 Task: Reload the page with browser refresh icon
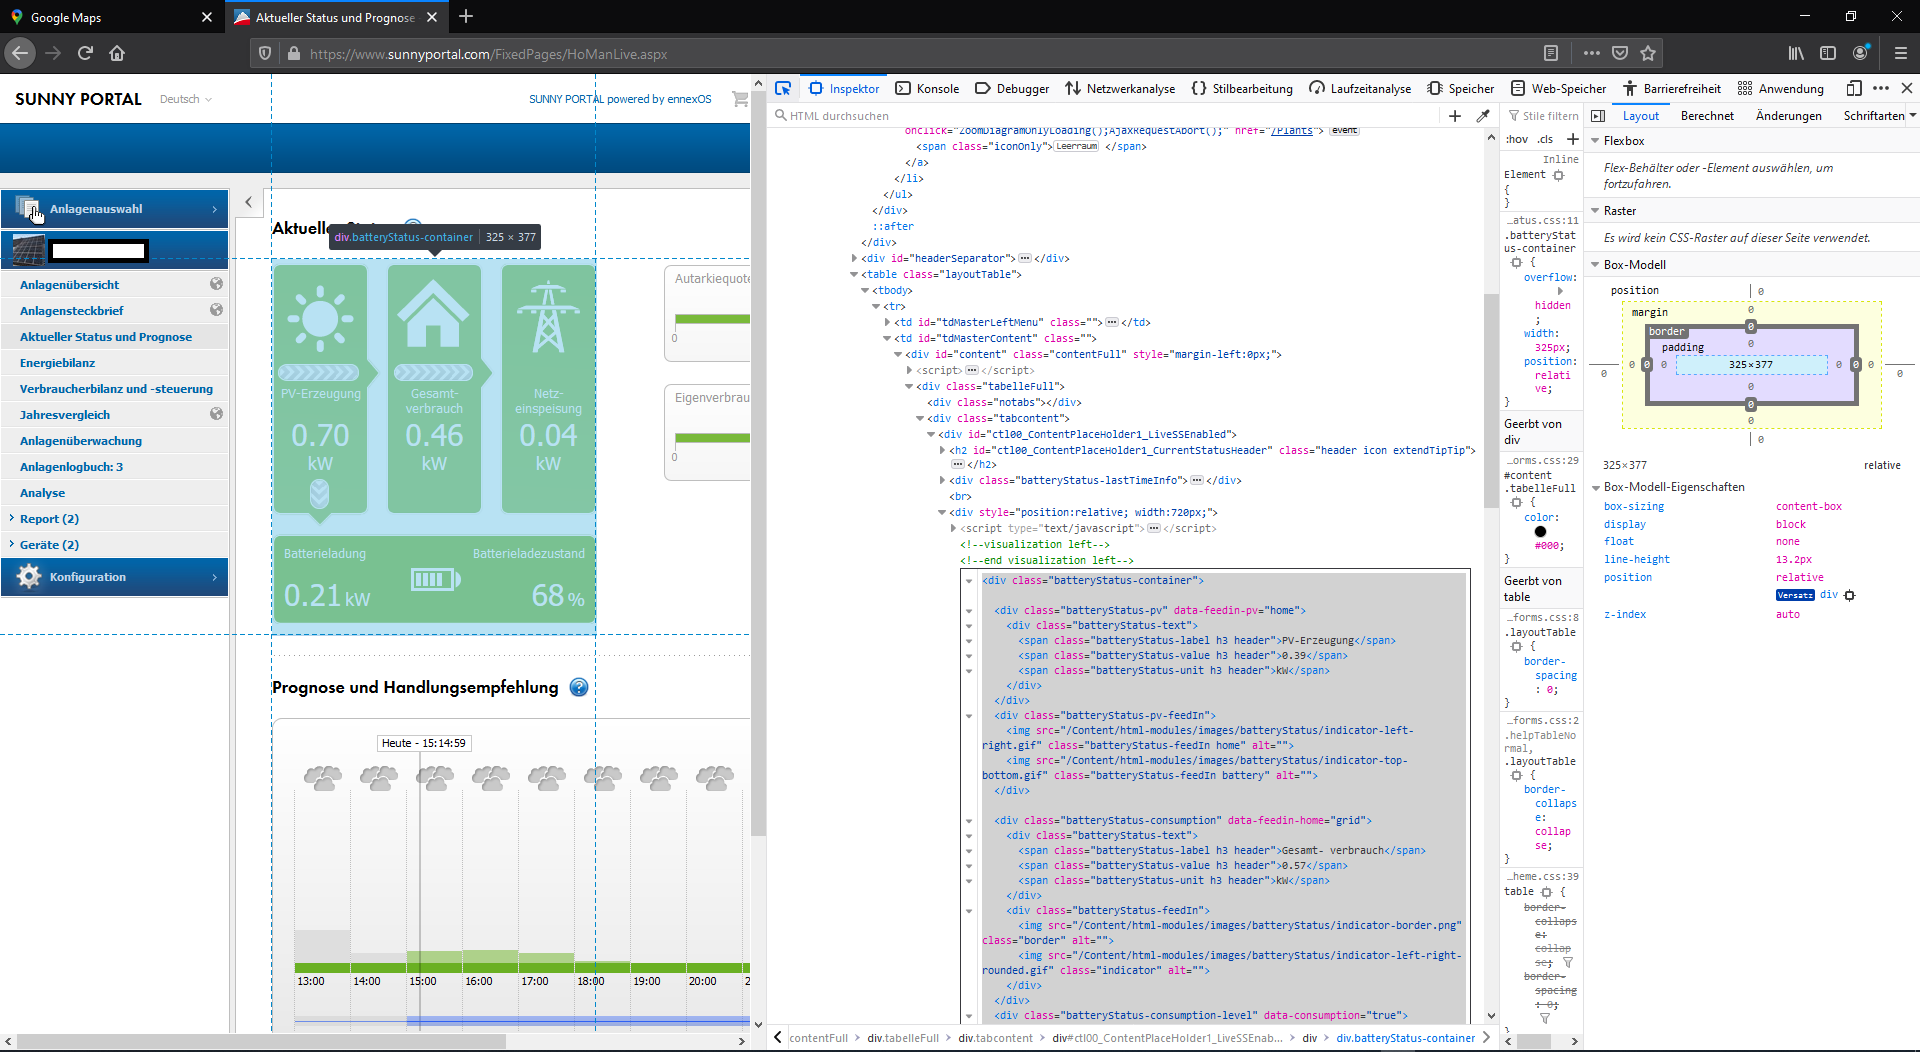[85, 53]
